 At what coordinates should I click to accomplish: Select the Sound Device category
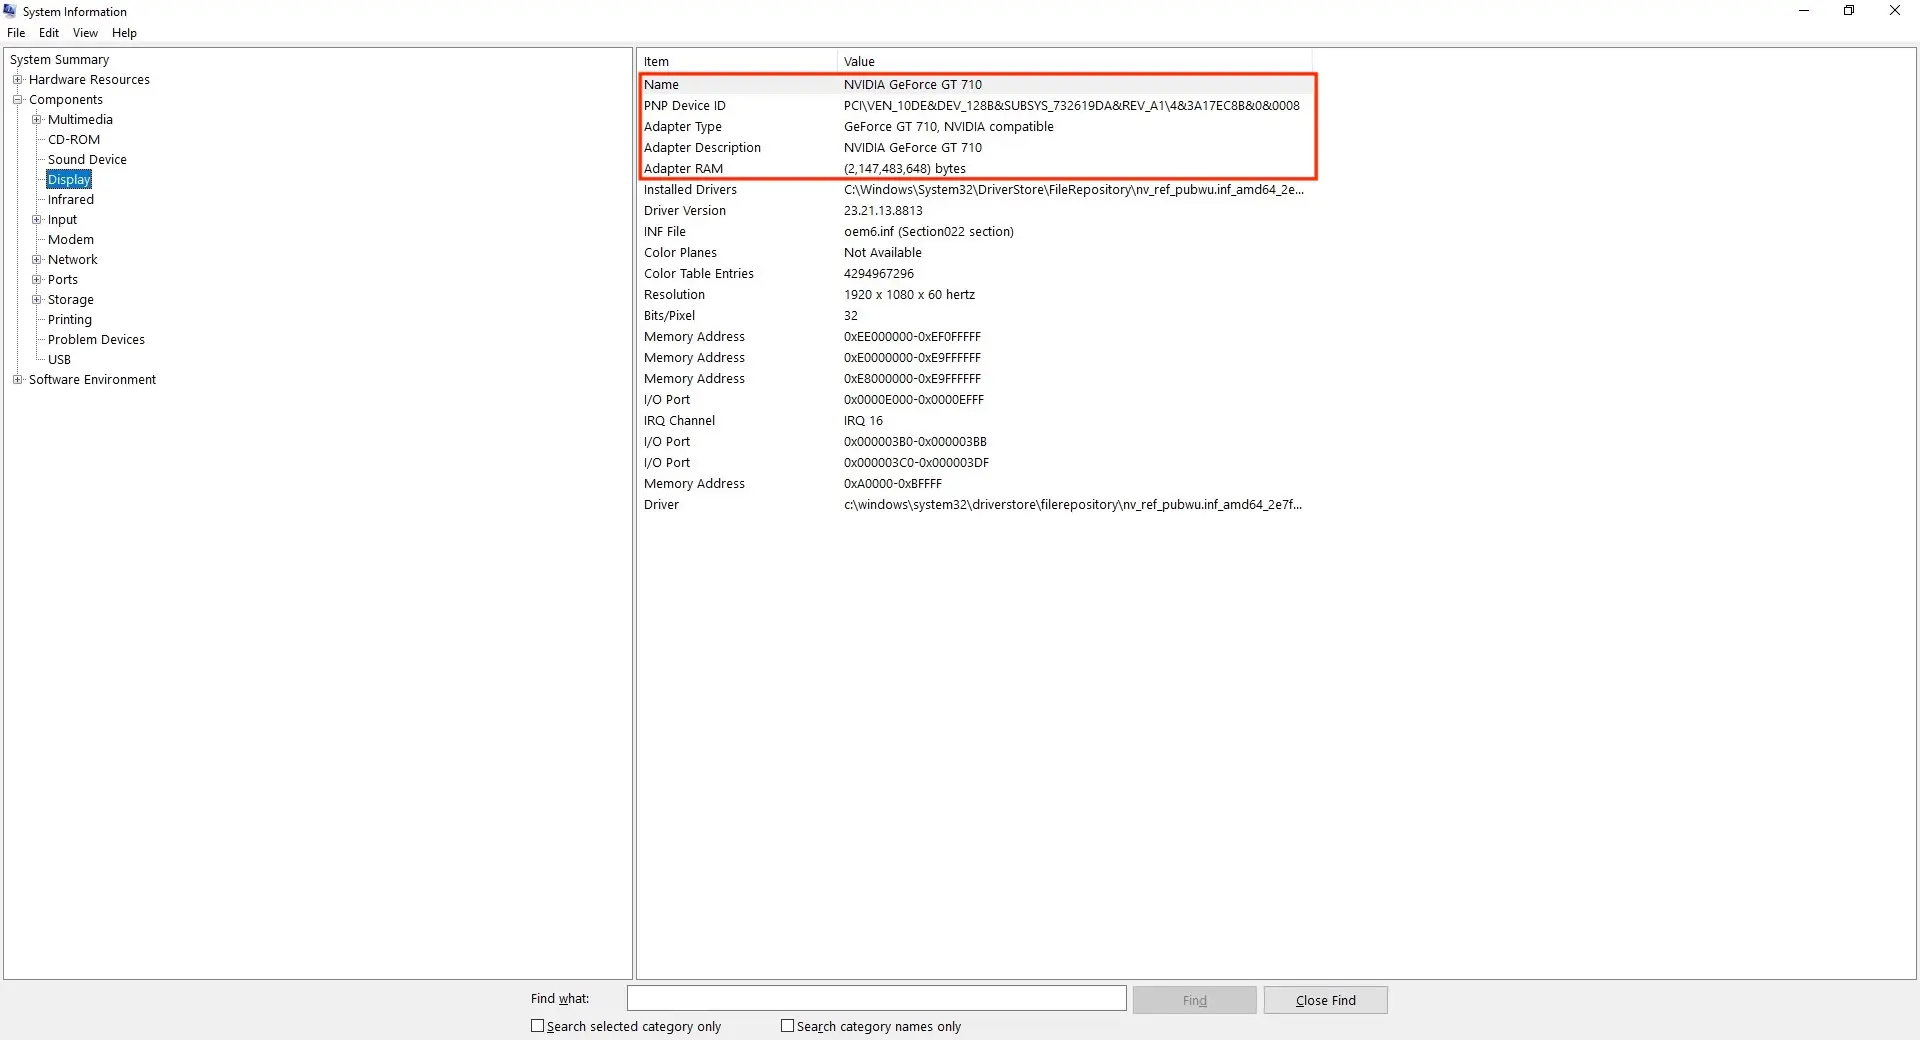point(87,160)
